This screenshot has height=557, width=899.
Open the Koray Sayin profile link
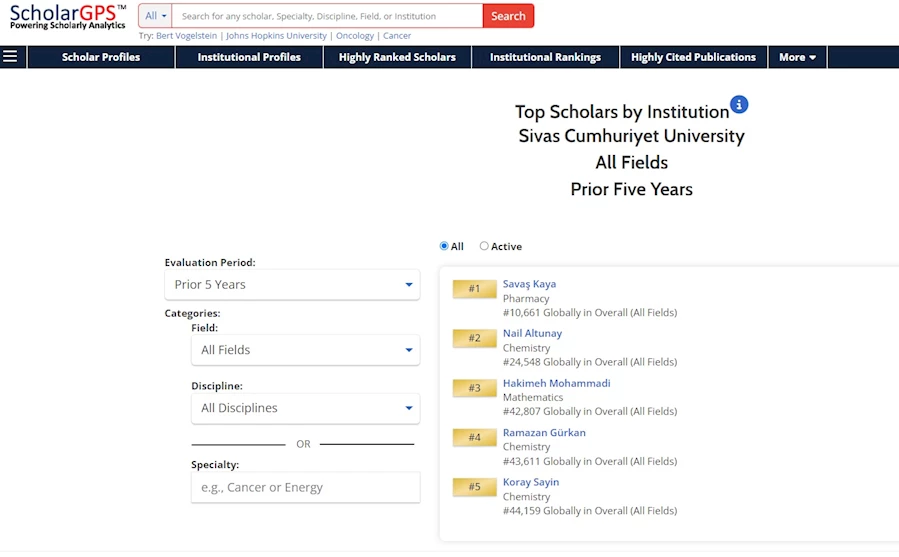tap(531, 482)
